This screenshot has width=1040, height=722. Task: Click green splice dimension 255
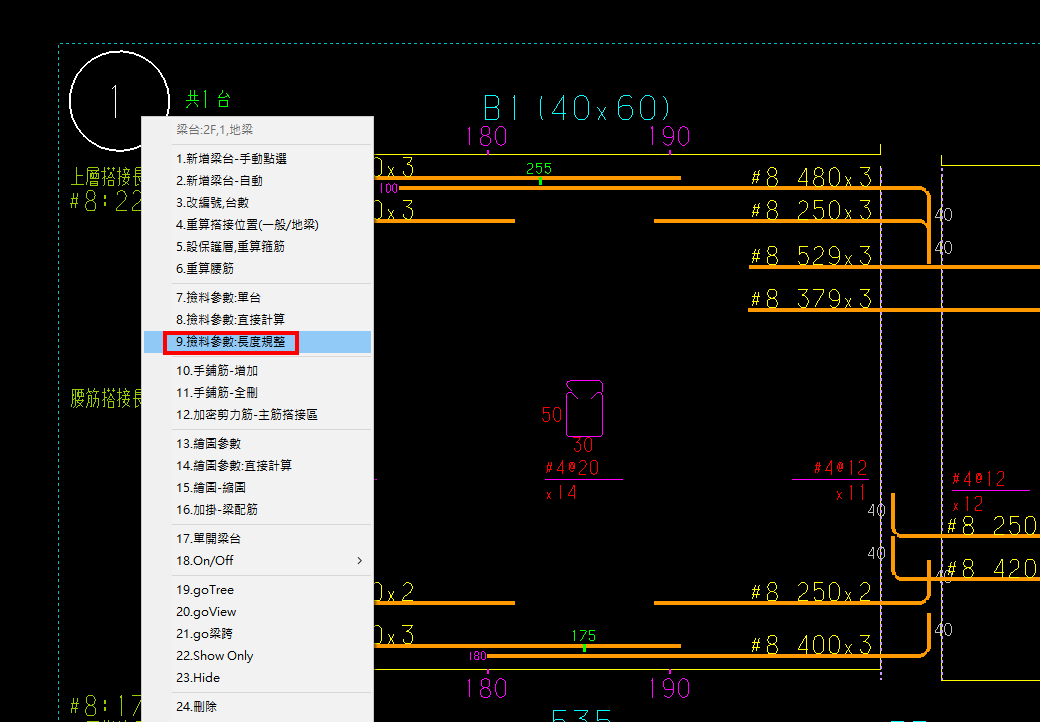click(x=539, y=168)
